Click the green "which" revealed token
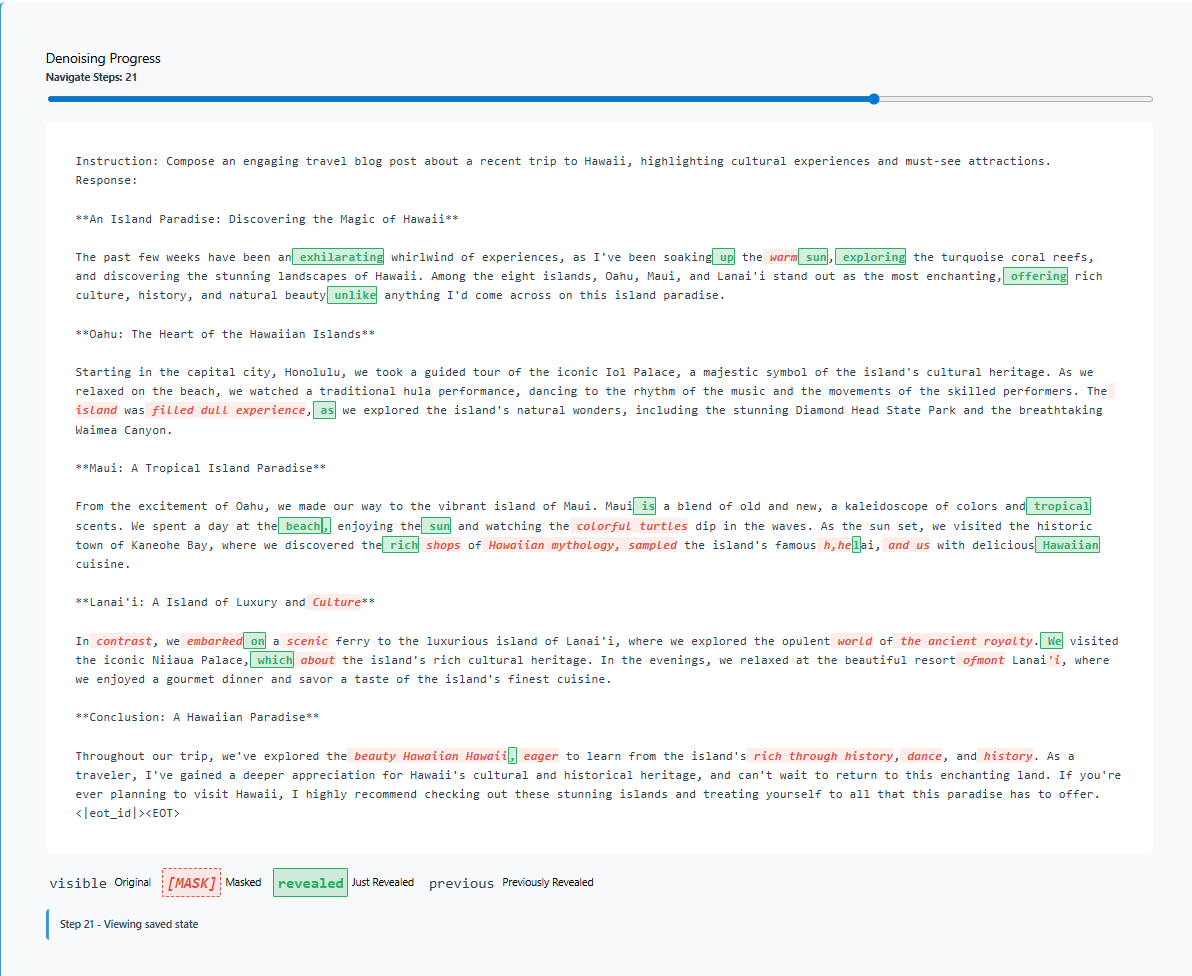Image resolution: width=1192 pixels, height=976 pixels. (272, 660)
